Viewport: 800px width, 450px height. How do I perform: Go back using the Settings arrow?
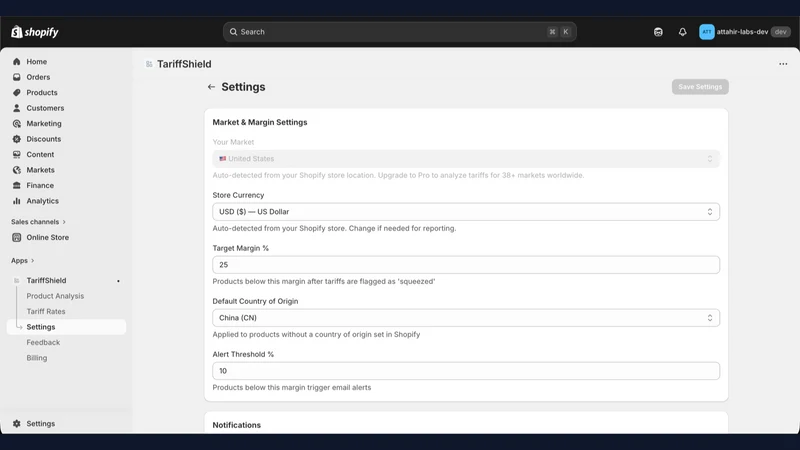point(211,87)
